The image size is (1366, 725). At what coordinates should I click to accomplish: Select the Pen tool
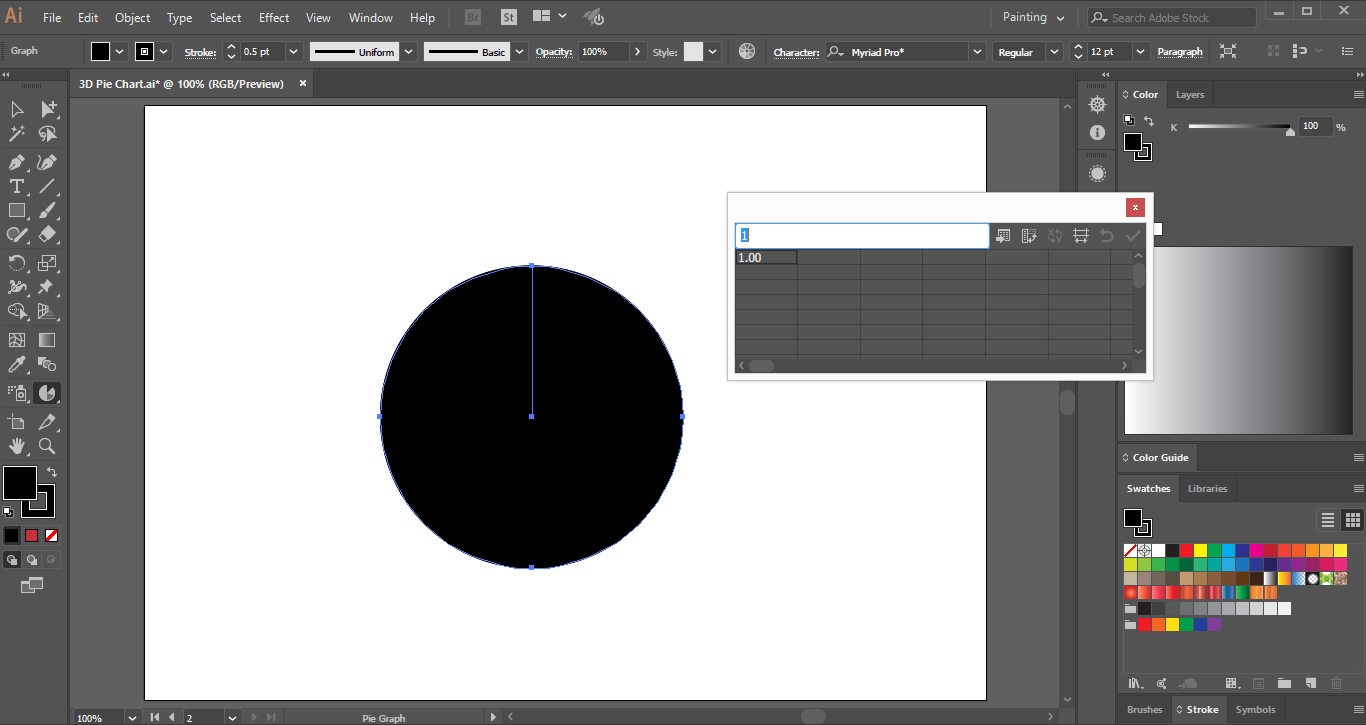[x=17, y=162]
